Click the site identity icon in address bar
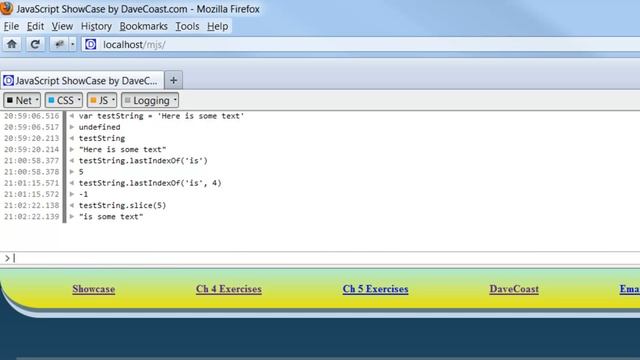This screenshot has width=640, height=360. [91, 44]
